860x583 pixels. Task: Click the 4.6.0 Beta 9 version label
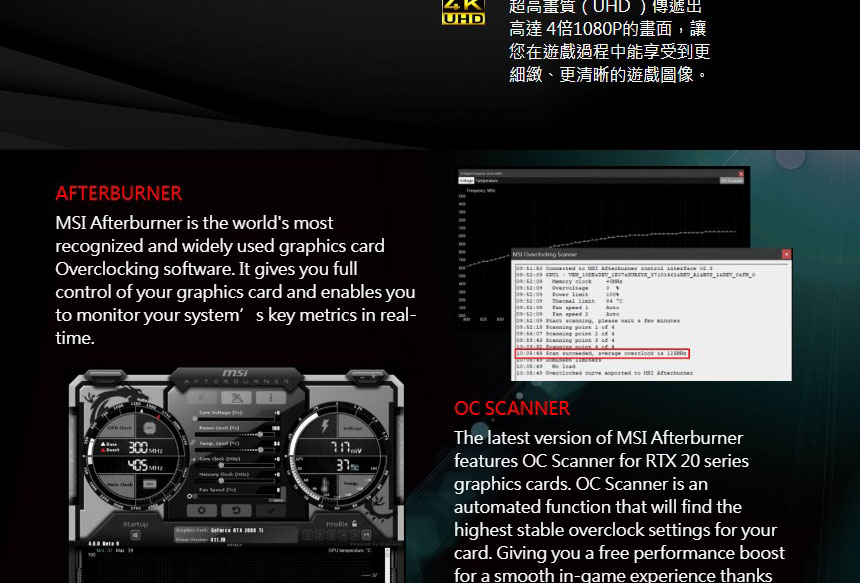104,544
